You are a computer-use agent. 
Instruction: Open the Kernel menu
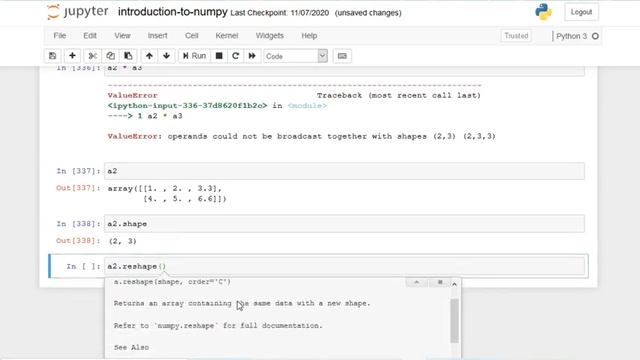(227, 36)
